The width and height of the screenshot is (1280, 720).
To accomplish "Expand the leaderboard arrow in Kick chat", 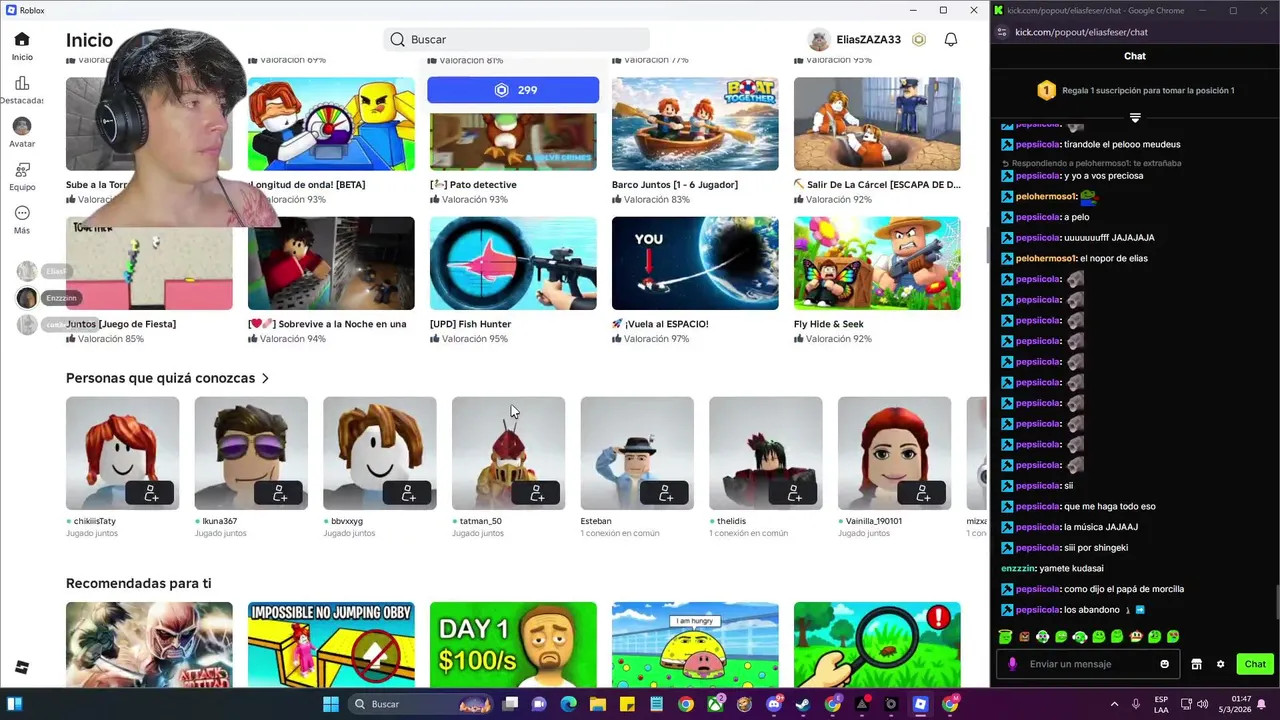I will [1135, 118].
